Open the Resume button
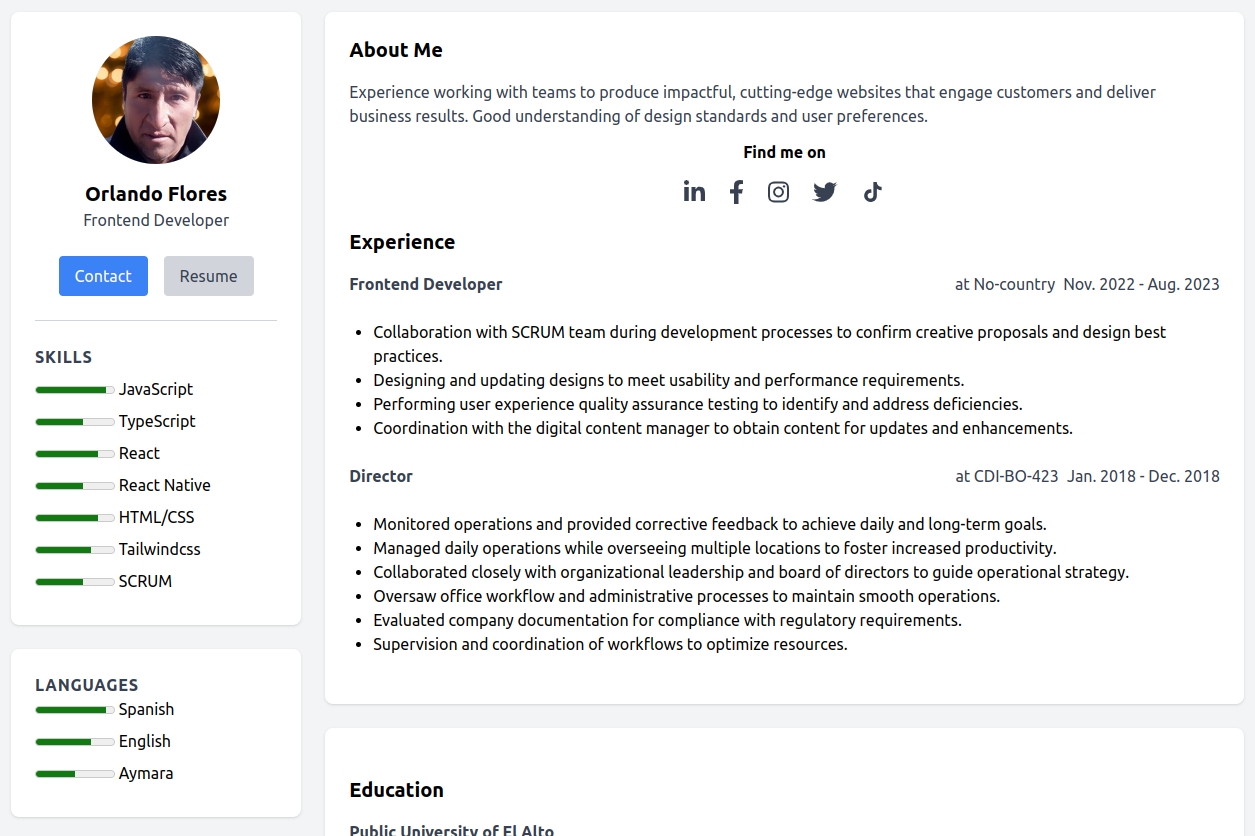 [x=208, y=276]
